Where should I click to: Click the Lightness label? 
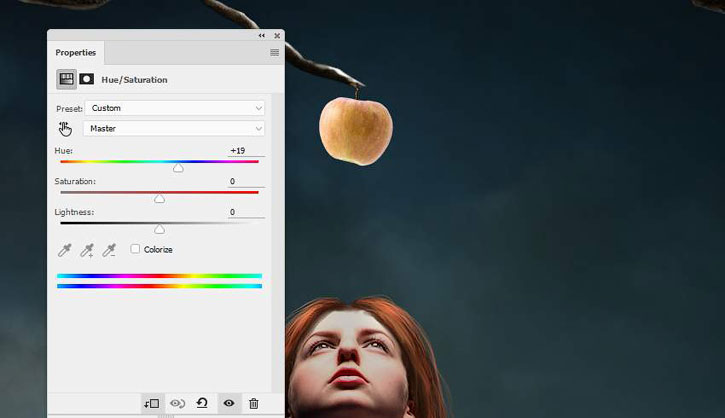[74, 212]
